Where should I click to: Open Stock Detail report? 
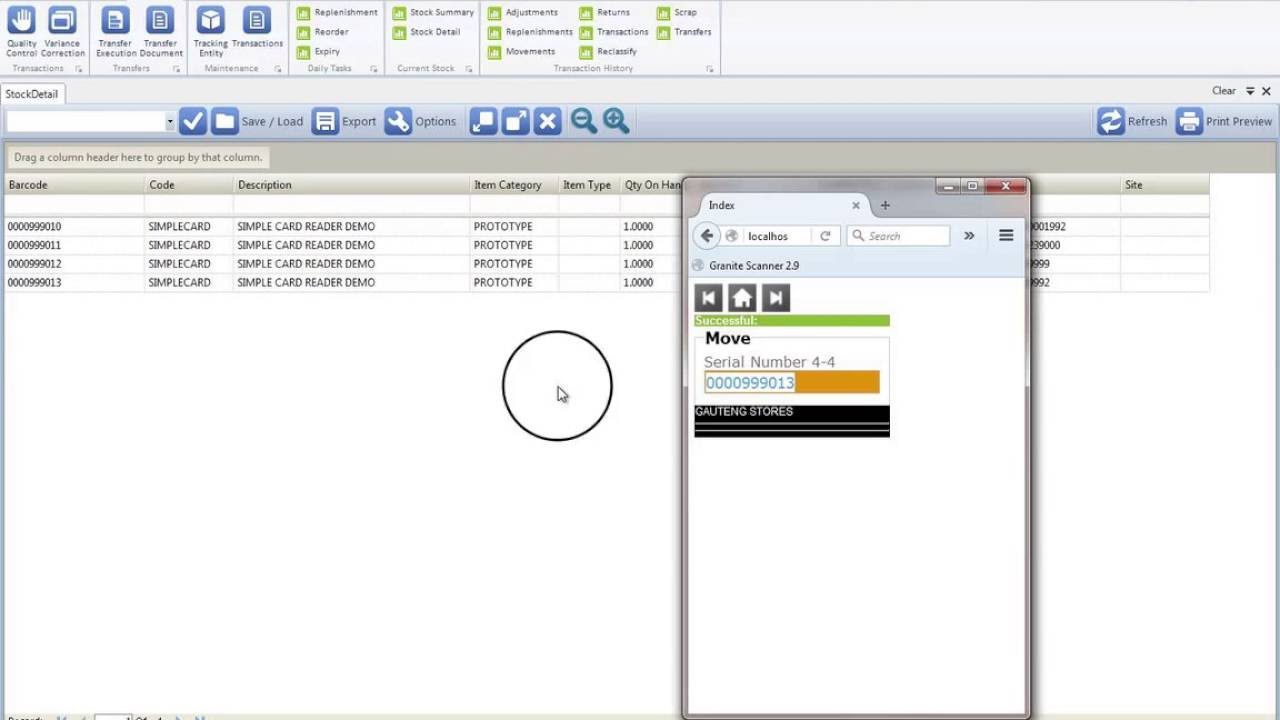426,32
